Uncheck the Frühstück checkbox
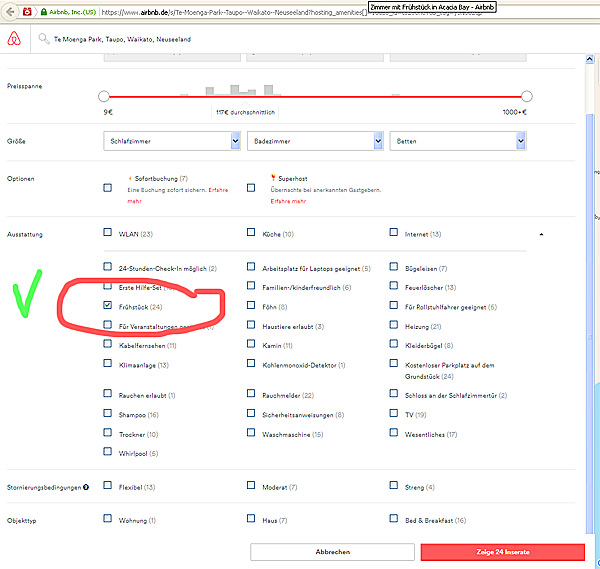This screenshot has height=569, width=600. (108, 303)
